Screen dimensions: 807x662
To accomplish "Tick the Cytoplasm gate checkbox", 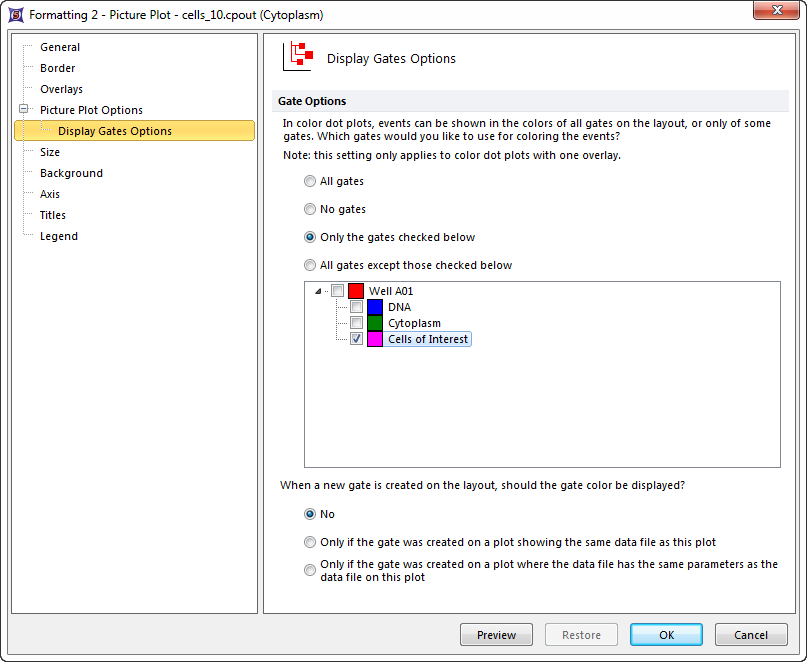I will (x=356, y=323).
